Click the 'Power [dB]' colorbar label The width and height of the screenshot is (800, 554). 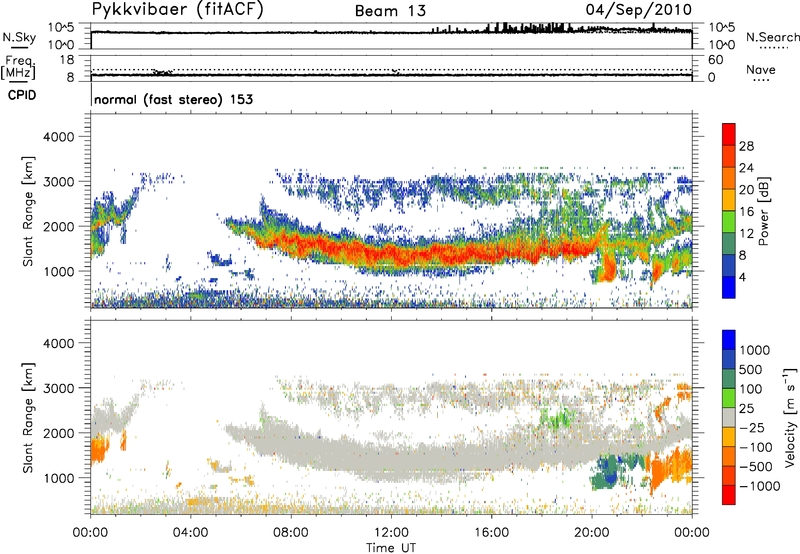[763, 211]
